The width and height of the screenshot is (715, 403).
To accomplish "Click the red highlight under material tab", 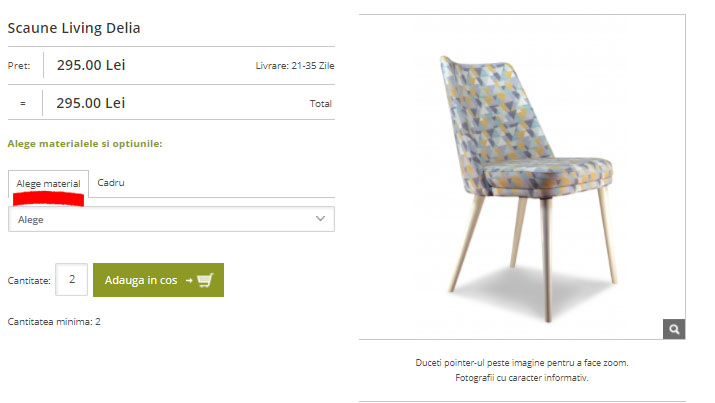I will coord(48,199).
